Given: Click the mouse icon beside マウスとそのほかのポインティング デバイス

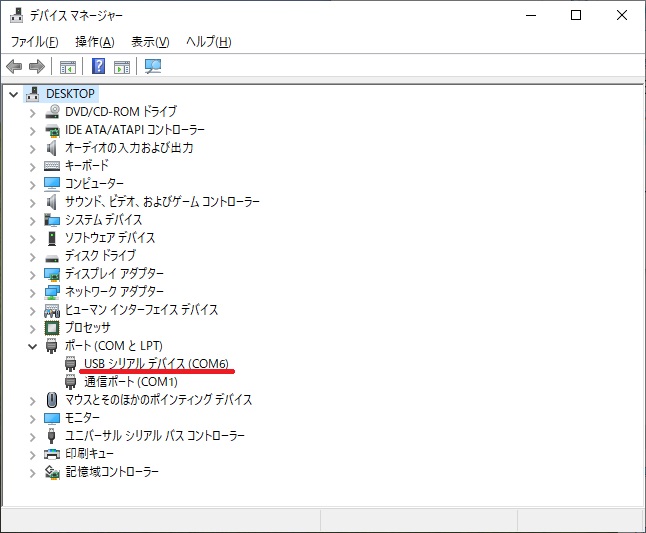Looking at the screenshot, I should pos(52,400).
